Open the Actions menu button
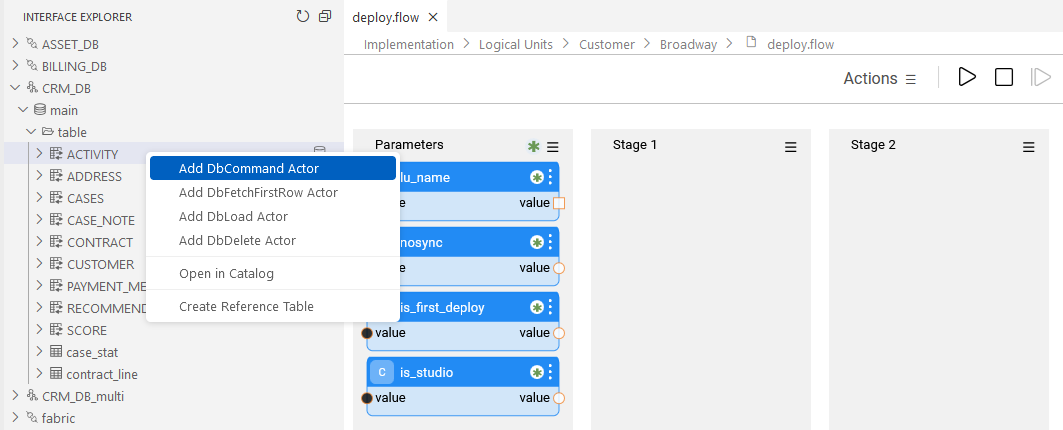The image size is (1063, 430). [x=880, y=78]
